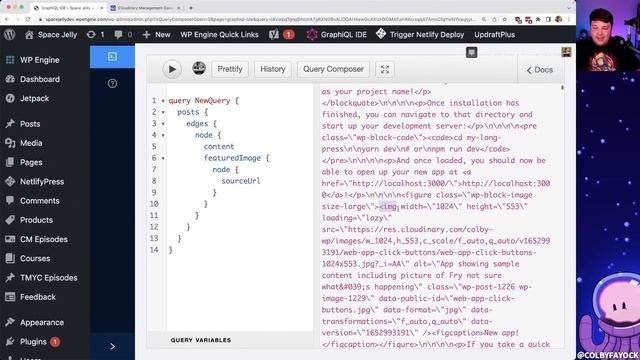This screenshot has width=640, height=360.
Task: Prettify the query
Action: tap(230, 69)
